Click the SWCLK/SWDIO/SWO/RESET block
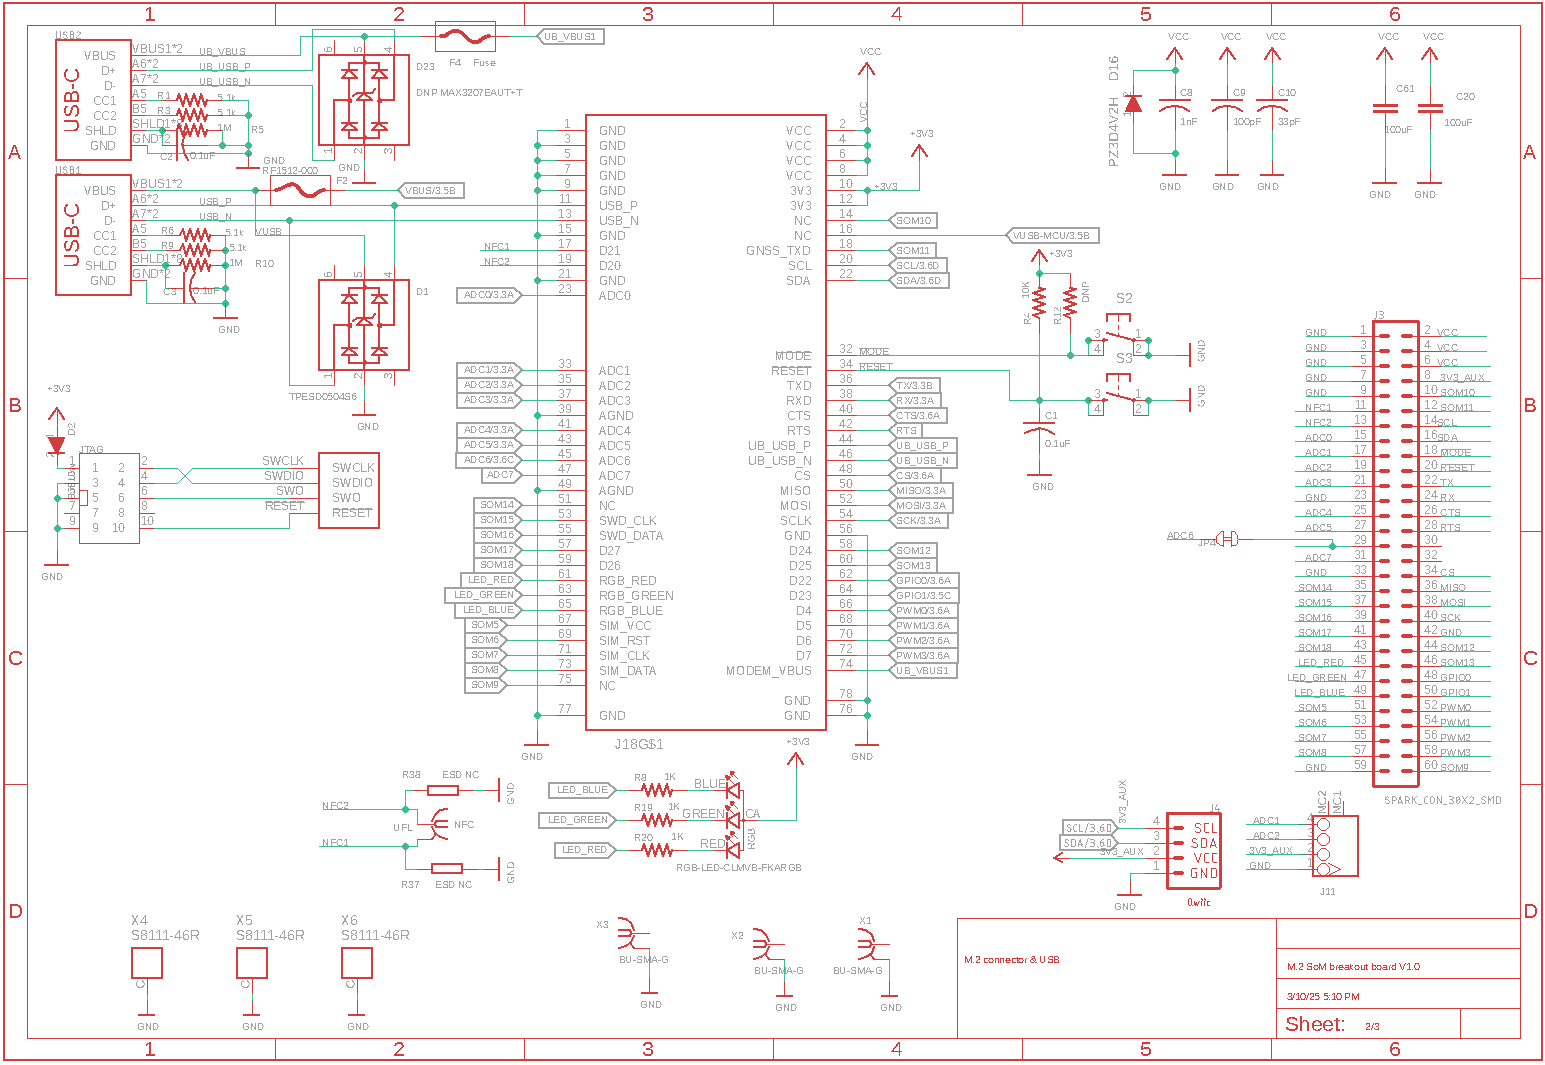The image size is (1545, 1065). 349,490
